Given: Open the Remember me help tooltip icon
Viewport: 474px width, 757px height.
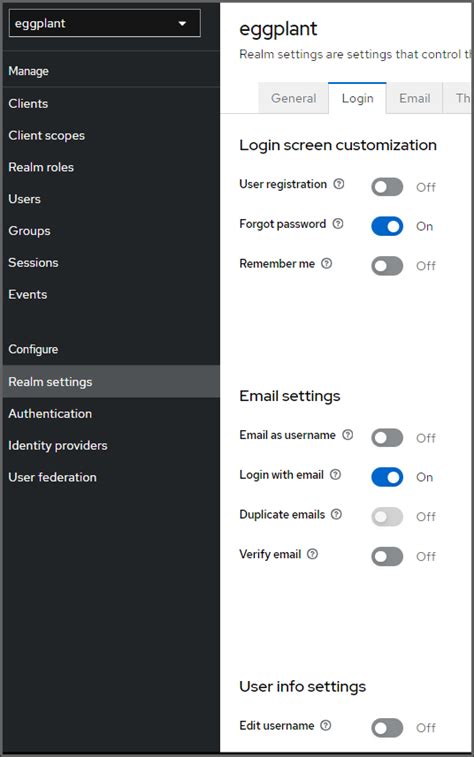Looking at the screenshot, I should point(327,263).
